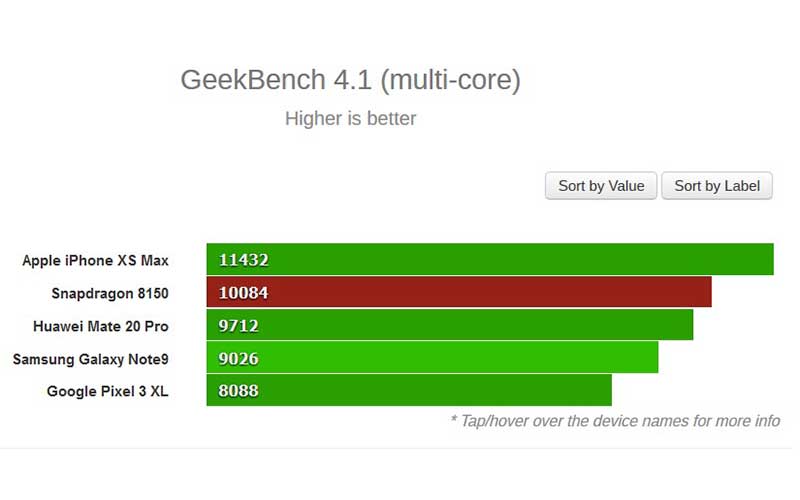Click the 10084 score value
800x500 pixels.
pyautogui.click(x=243, y=293)
